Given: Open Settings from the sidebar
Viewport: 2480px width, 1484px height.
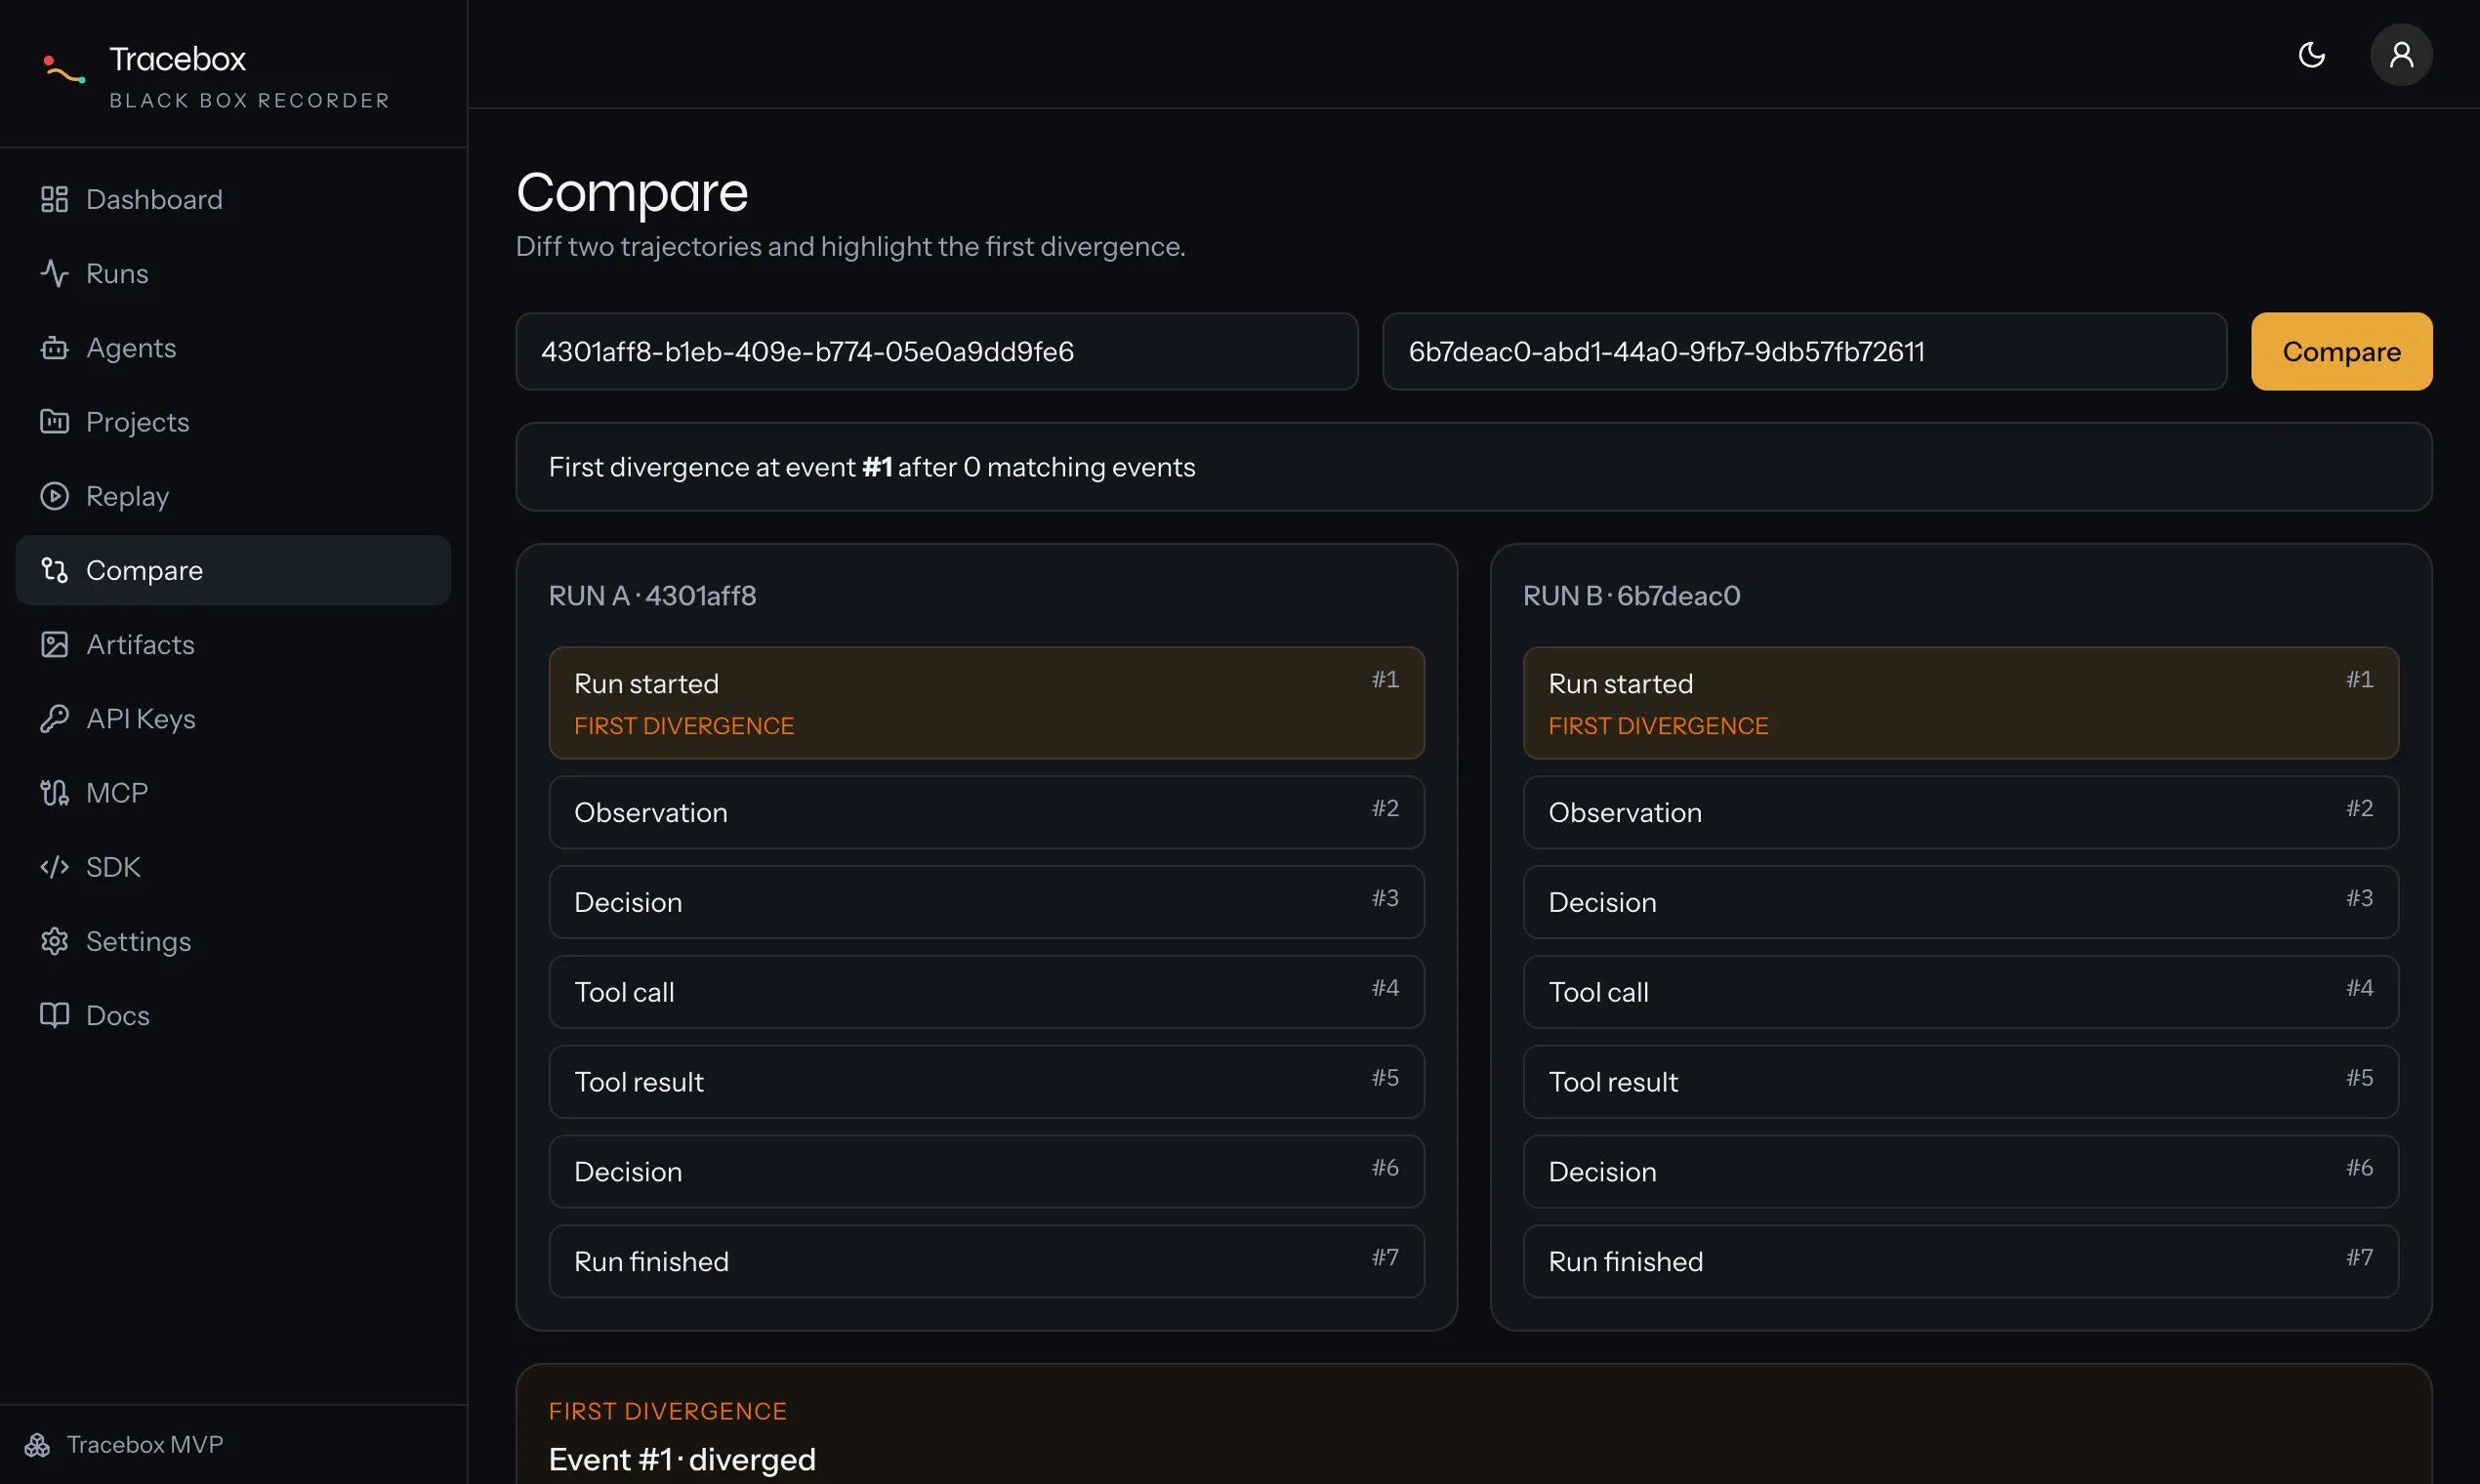Looking at the screenshot, I should (233, 941).
